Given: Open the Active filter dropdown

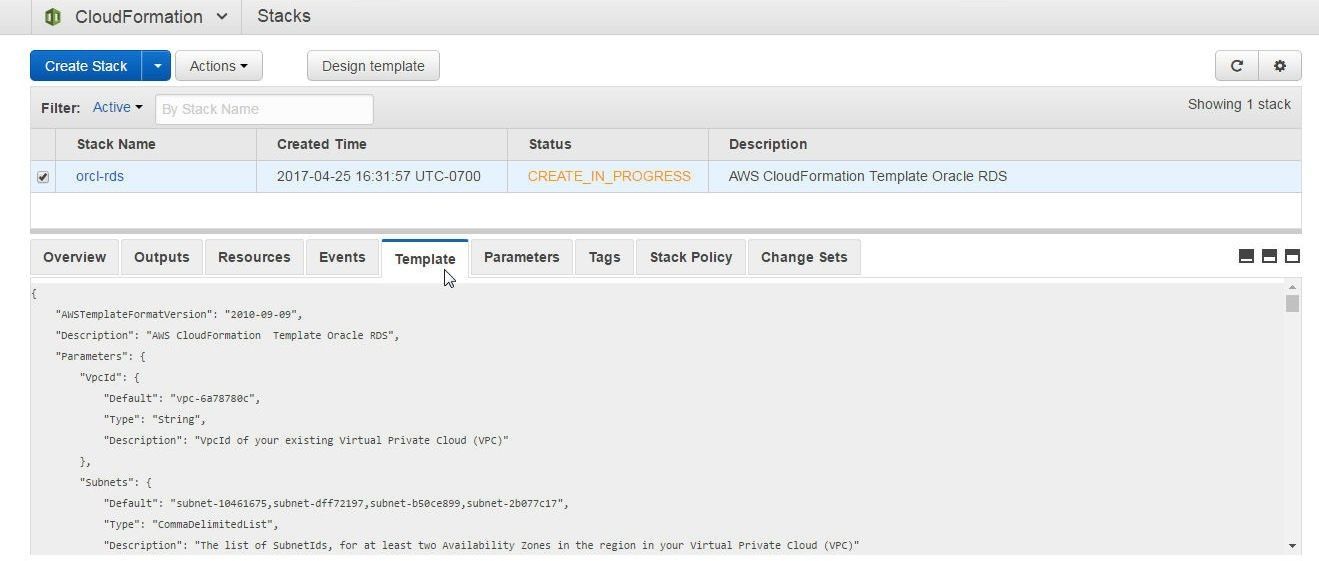Looking at the screenshot, I should (117, 107).
